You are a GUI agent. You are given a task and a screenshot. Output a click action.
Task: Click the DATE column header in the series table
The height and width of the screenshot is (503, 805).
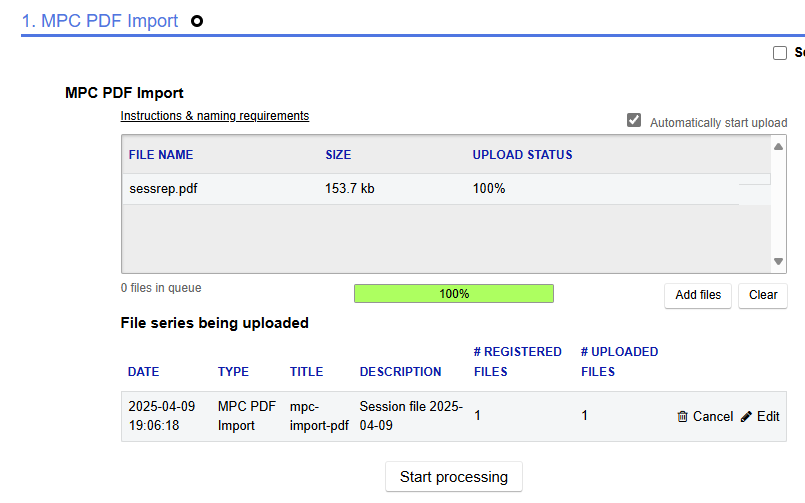(143, 372)
